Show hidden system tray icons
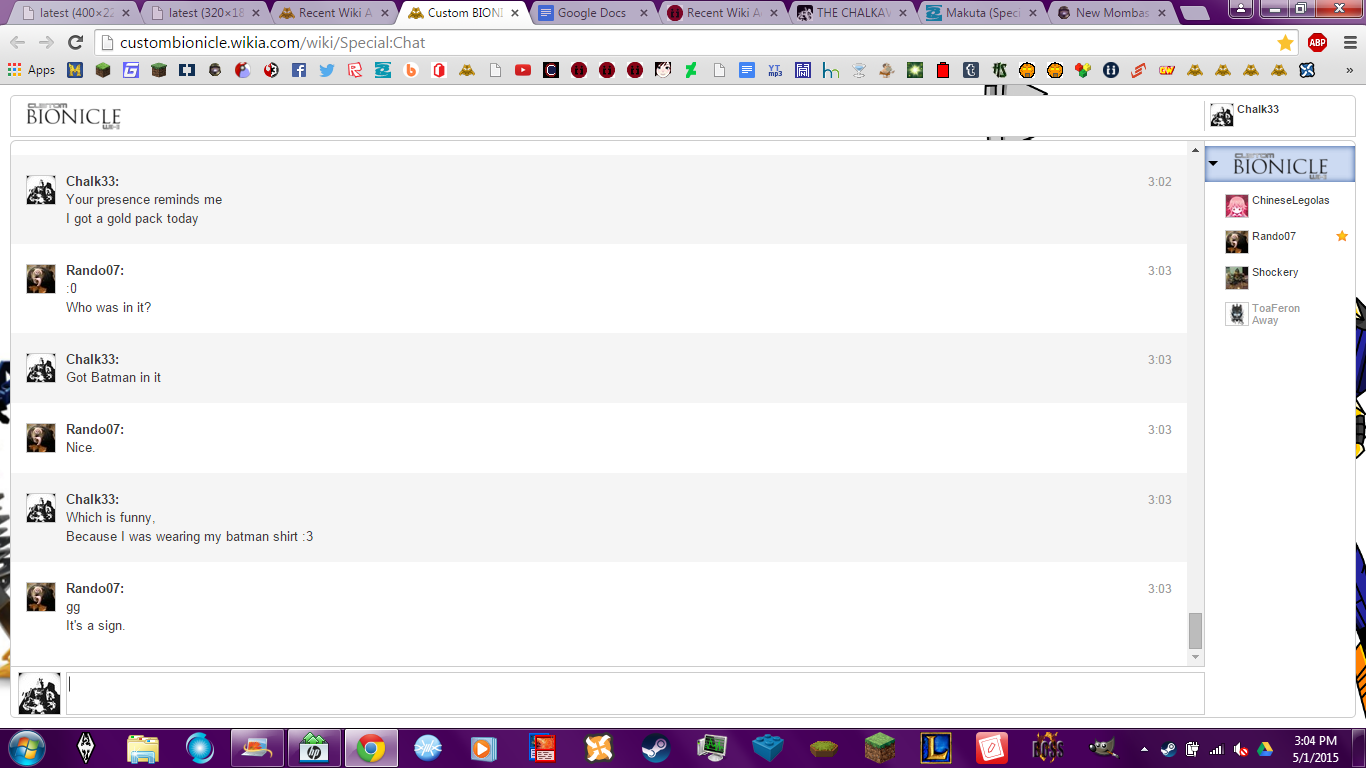This screenshot has width=1366, height=768. 1144,748
